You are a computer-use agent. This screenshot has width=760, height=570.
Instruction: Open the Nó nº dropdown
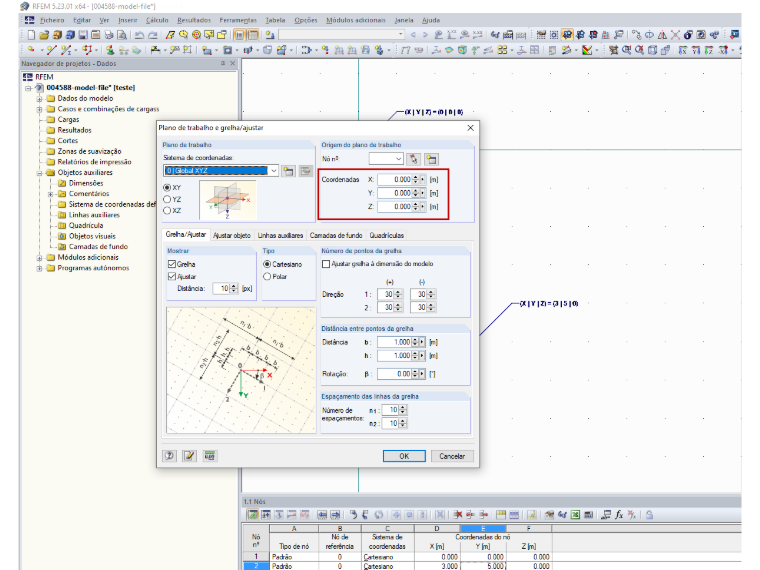click(x=398, y=159)
